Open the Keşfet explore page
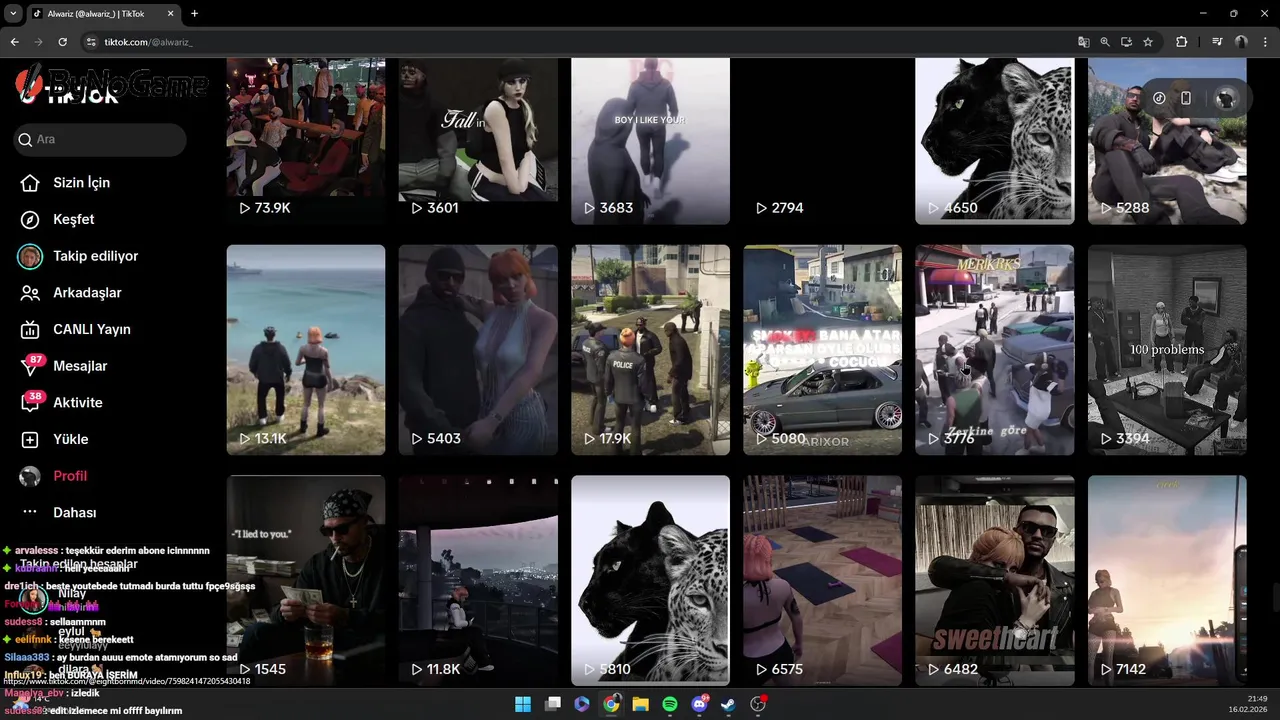Screen dimensions: 1280x720 pyautogui.click(x=58, y=219)
